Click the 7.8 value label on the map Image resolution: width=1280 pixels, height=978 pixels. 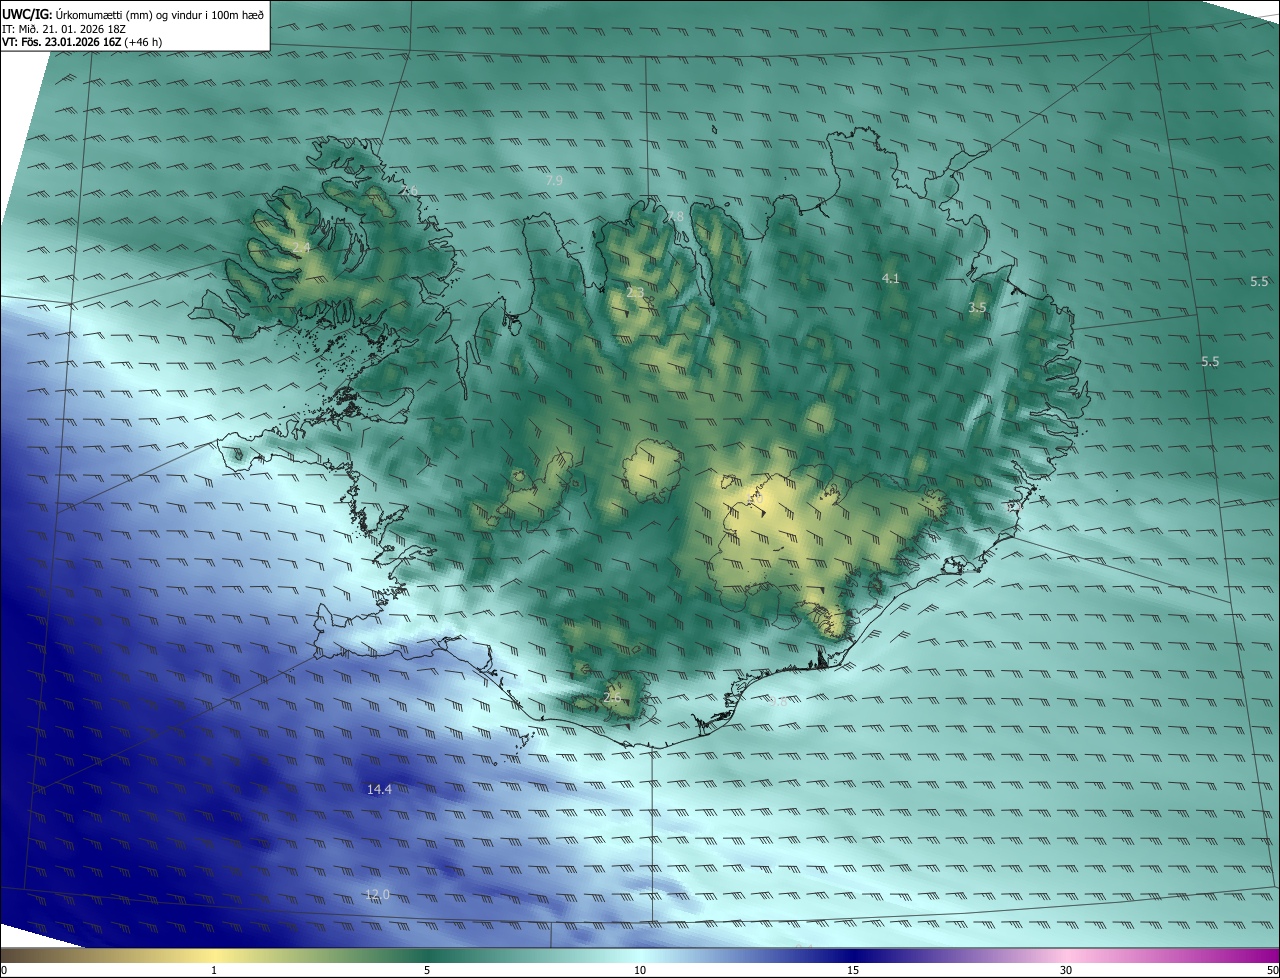coord(675,216)
